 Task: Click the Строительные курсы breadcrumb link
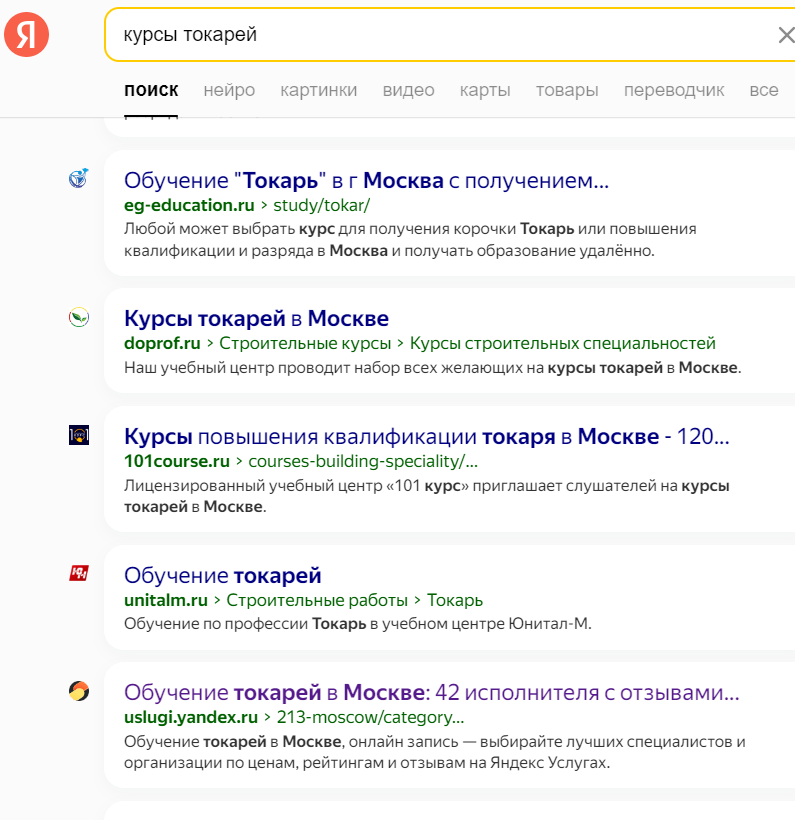pyautogui.click(x=305, y=343)
